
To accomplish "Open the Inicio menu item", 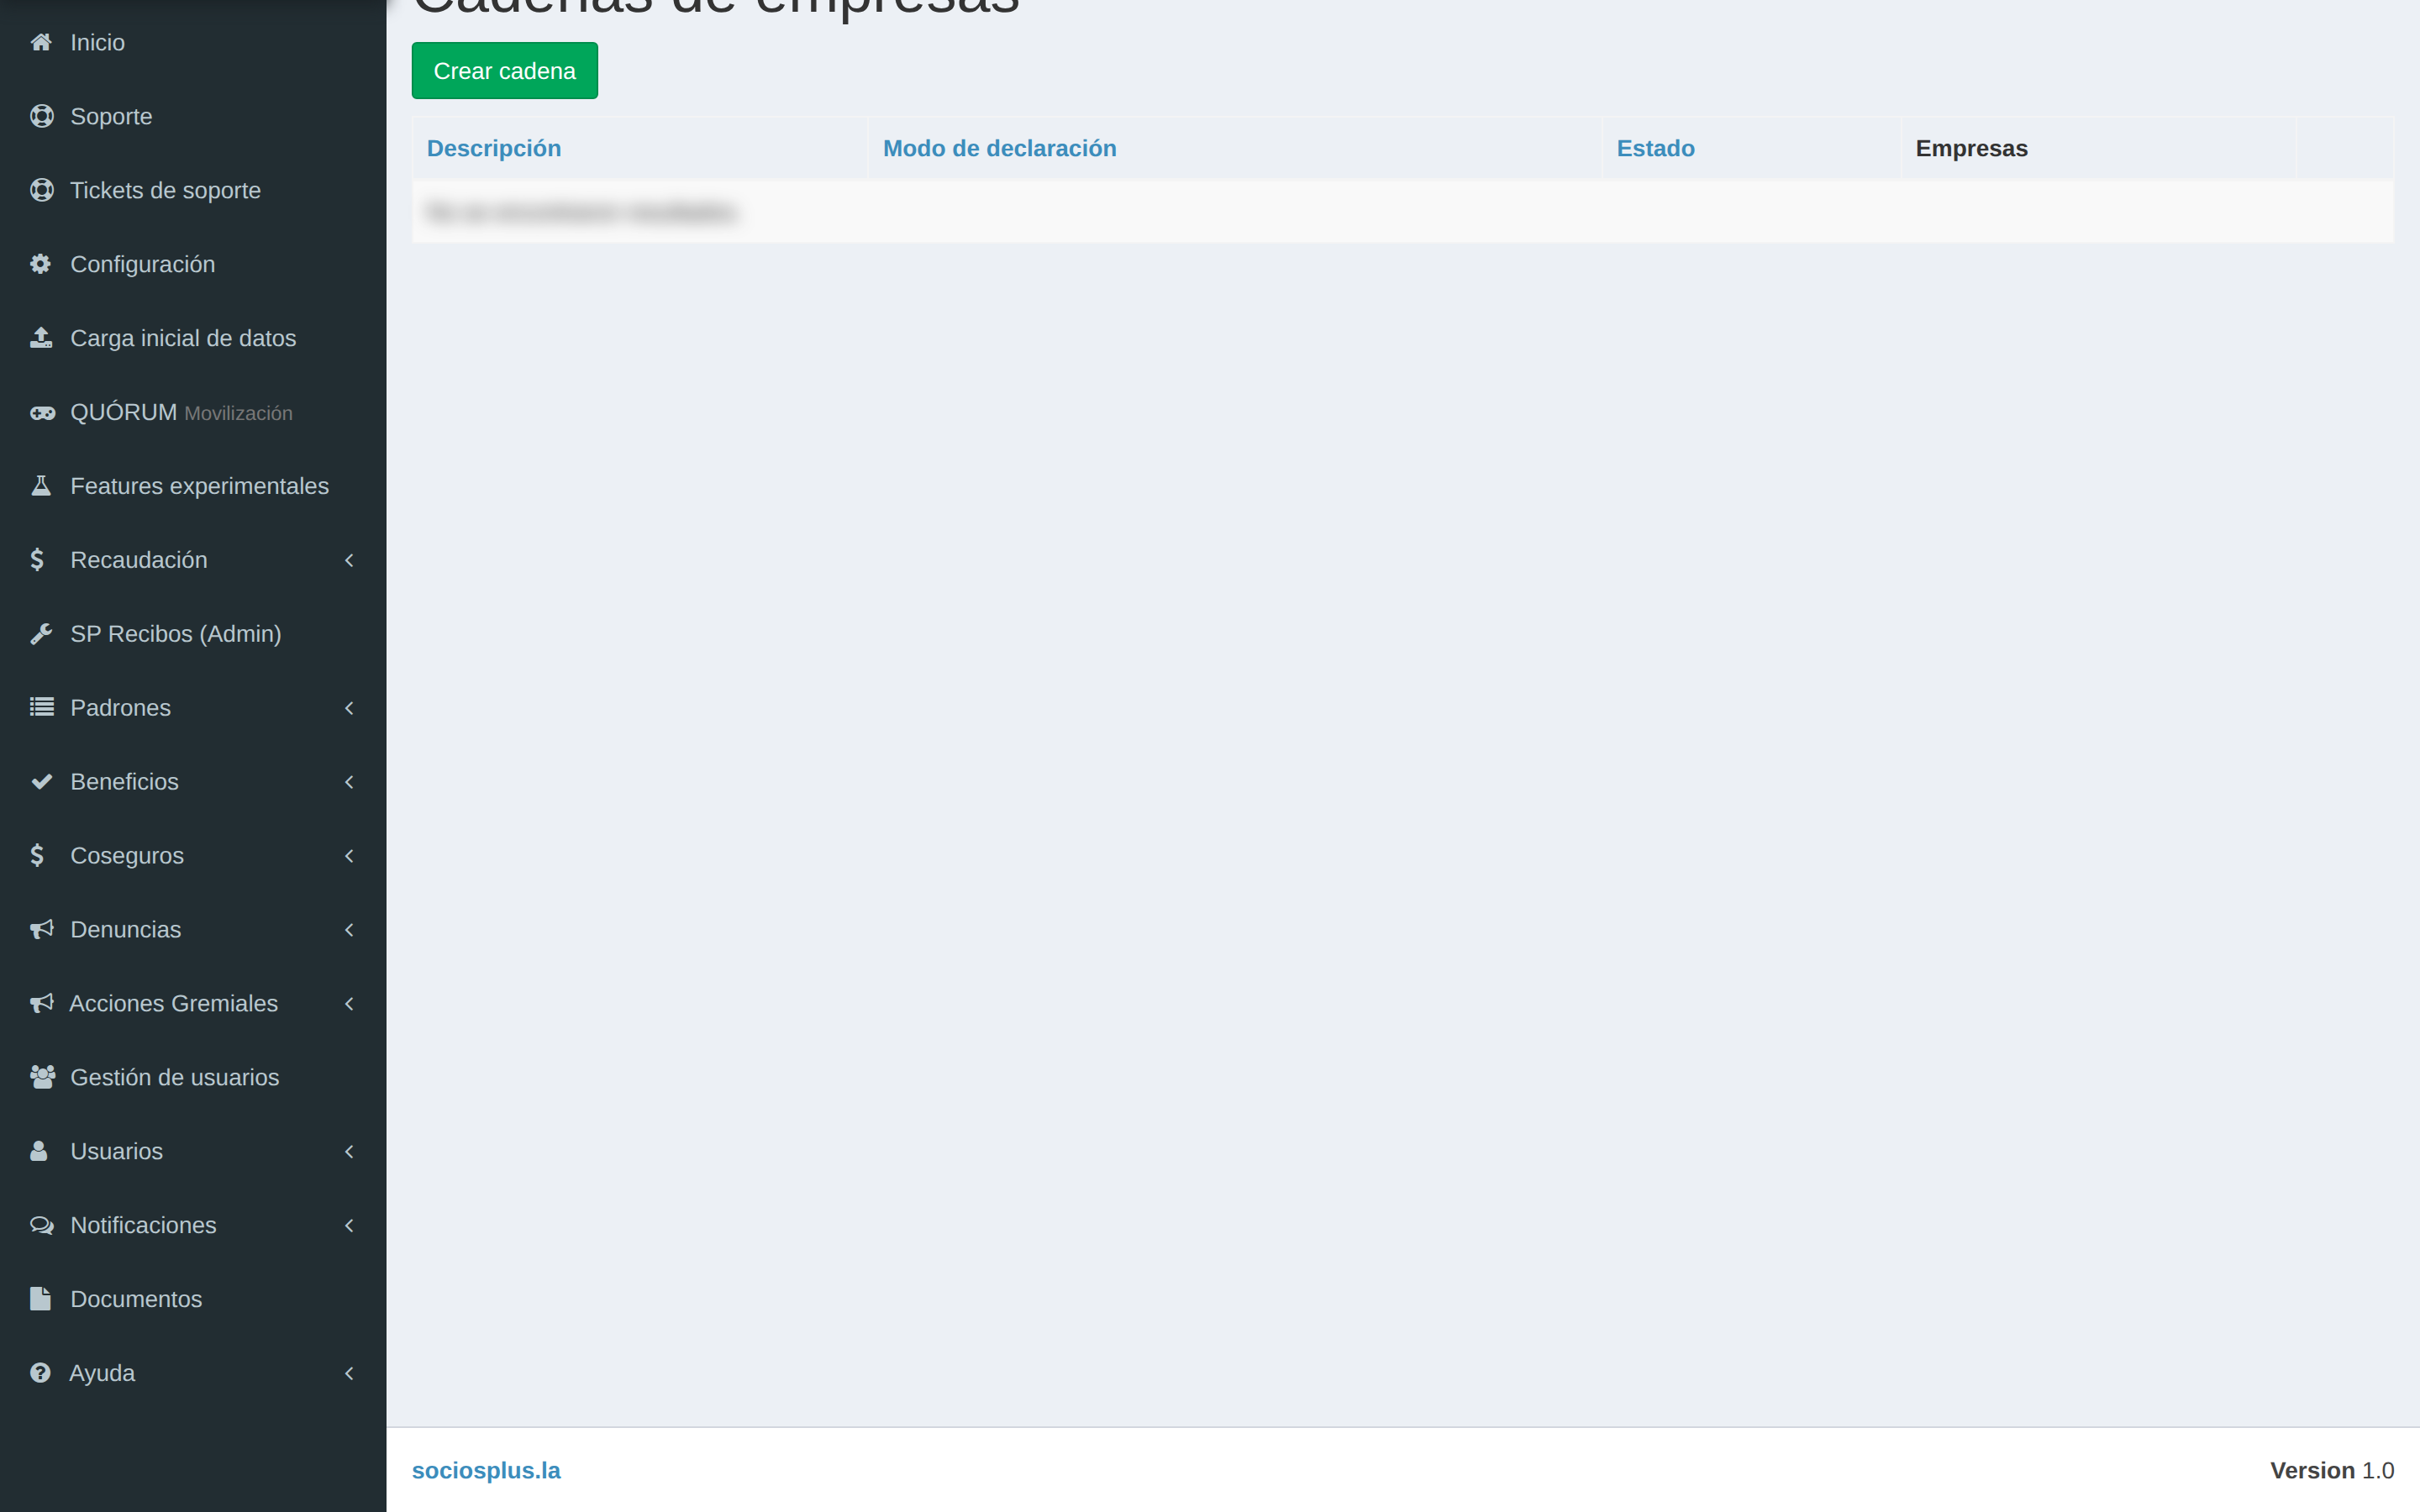I will click(193, 42).
